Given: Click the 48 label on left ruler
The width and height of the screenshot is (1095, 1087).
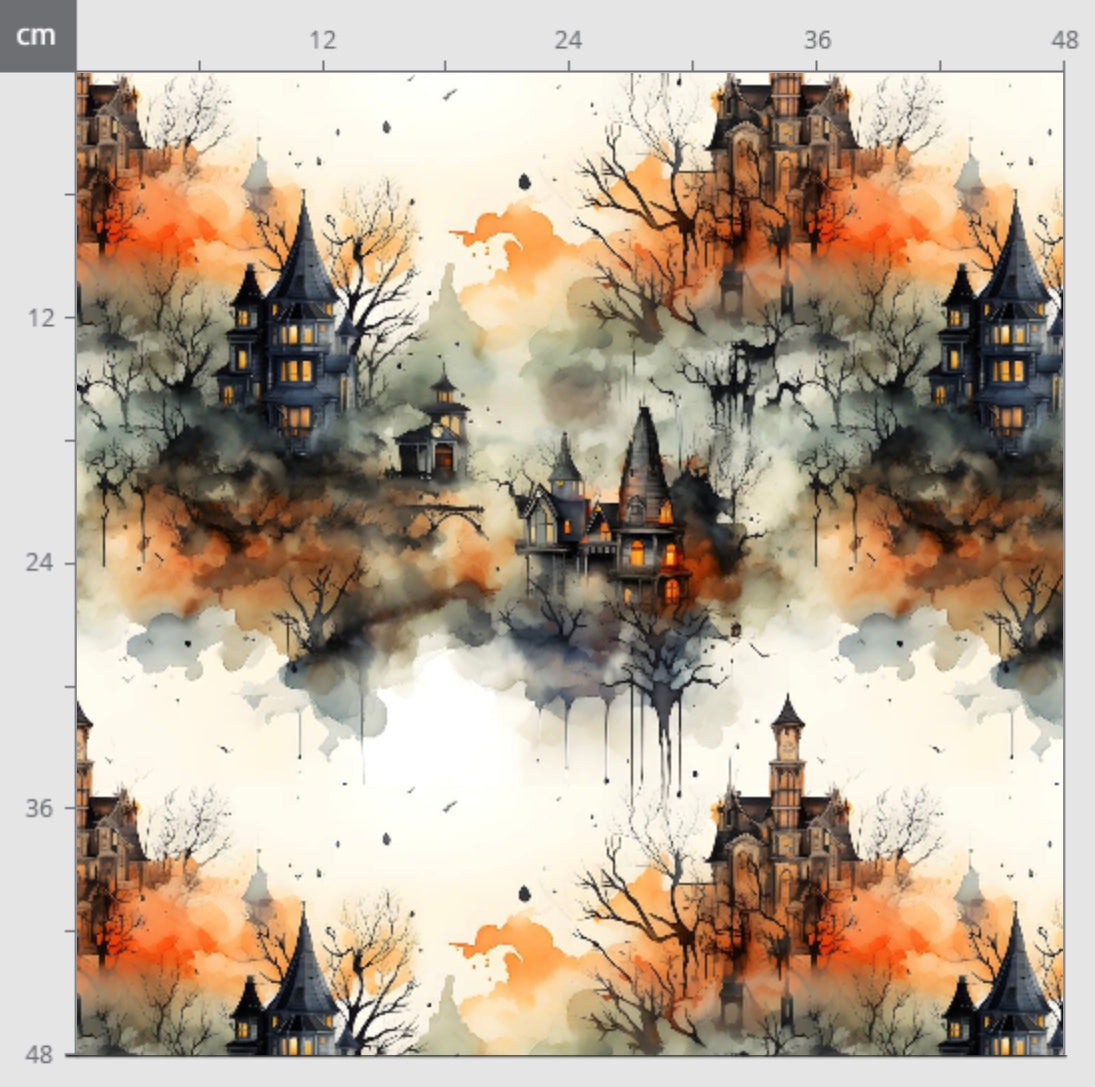Looking at the screenshot, I should pos(38,1052).
